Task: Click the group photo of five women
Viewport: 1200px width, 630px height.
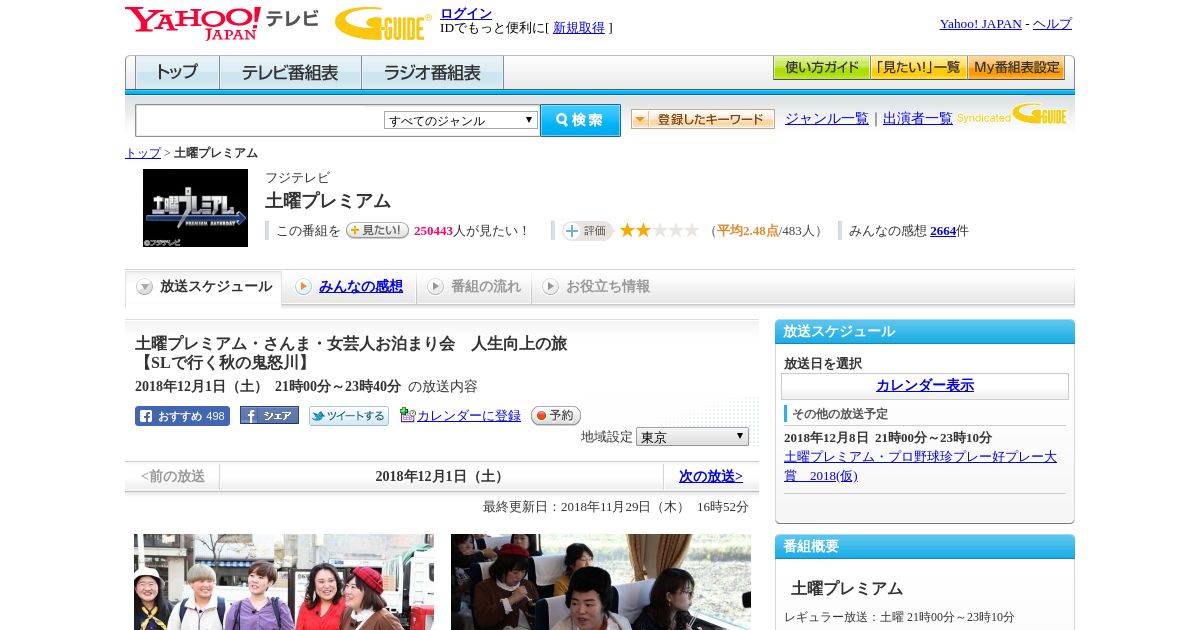Action: tap(284, 582)
